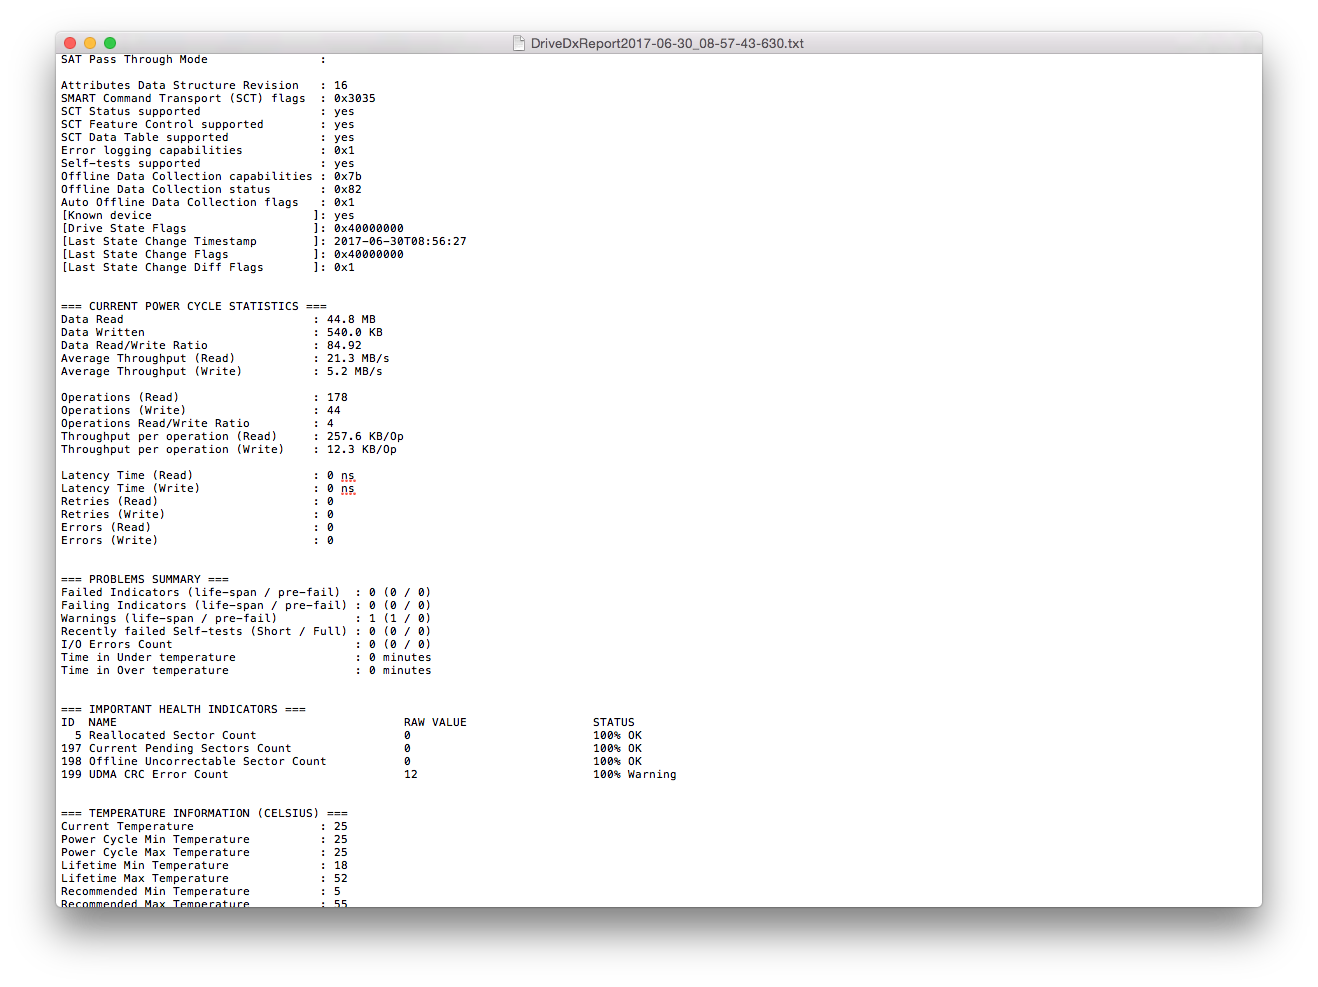This screenshot has height=987, width=1318.
Task: Click the "Lifetime Max Temperature" label
Action: coord(145,879)
